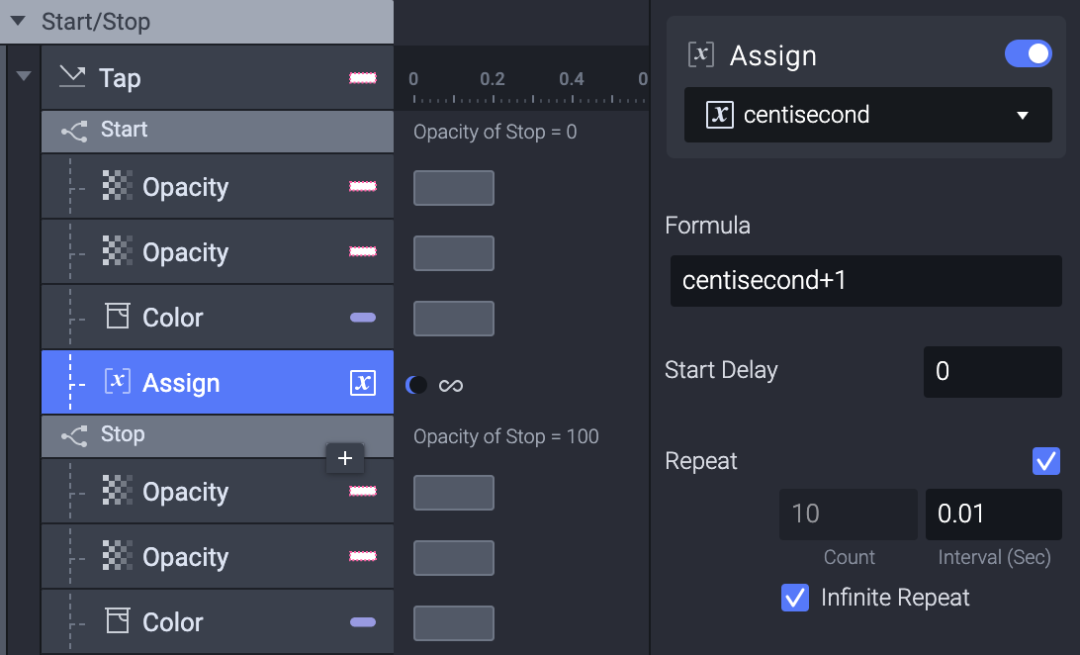Click the infinite repeat symbol in timeline
This screenshot has height=655, width=1080.
click(x=451, y=385)
